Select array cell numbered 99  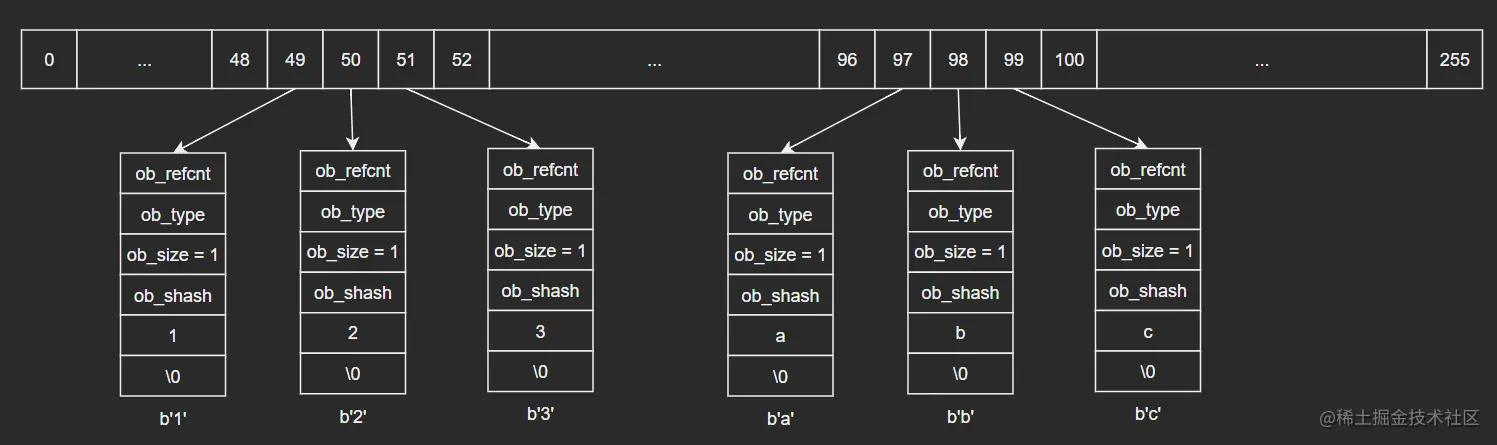click(x=1014, y=60)
